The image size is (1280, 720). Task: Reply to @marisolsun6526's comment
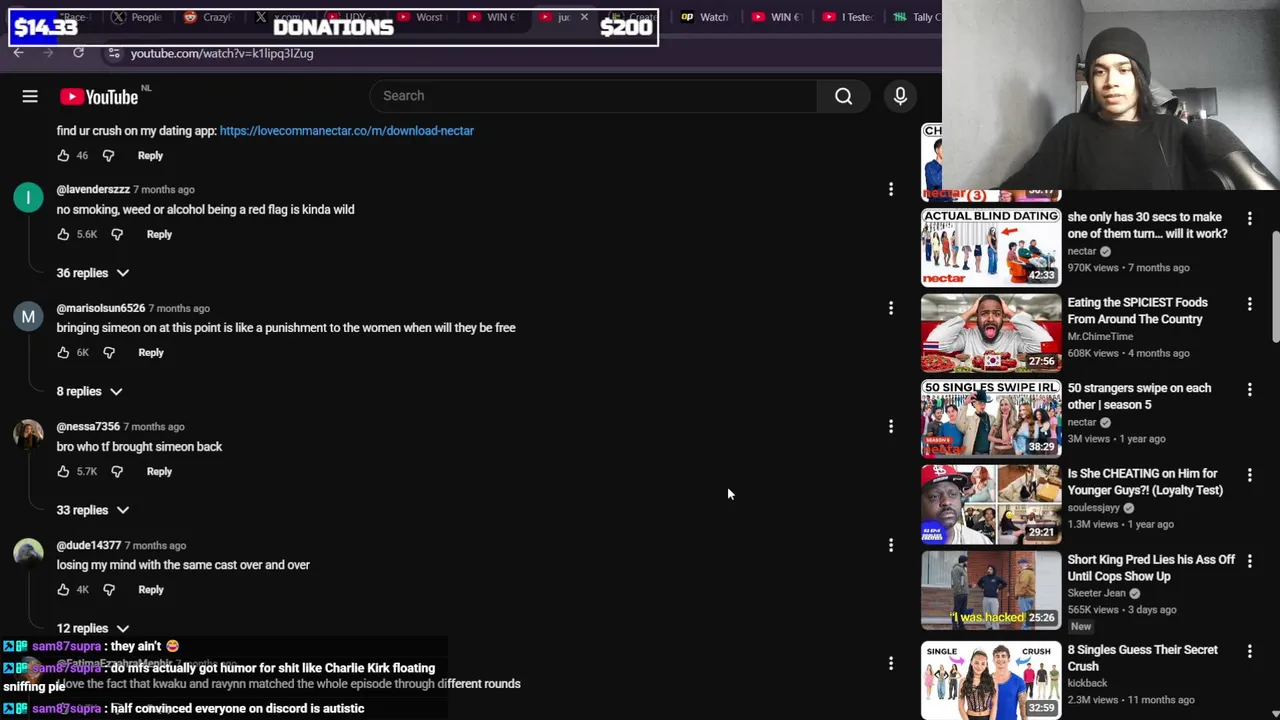pyautogui.click(x=151, y=352)
